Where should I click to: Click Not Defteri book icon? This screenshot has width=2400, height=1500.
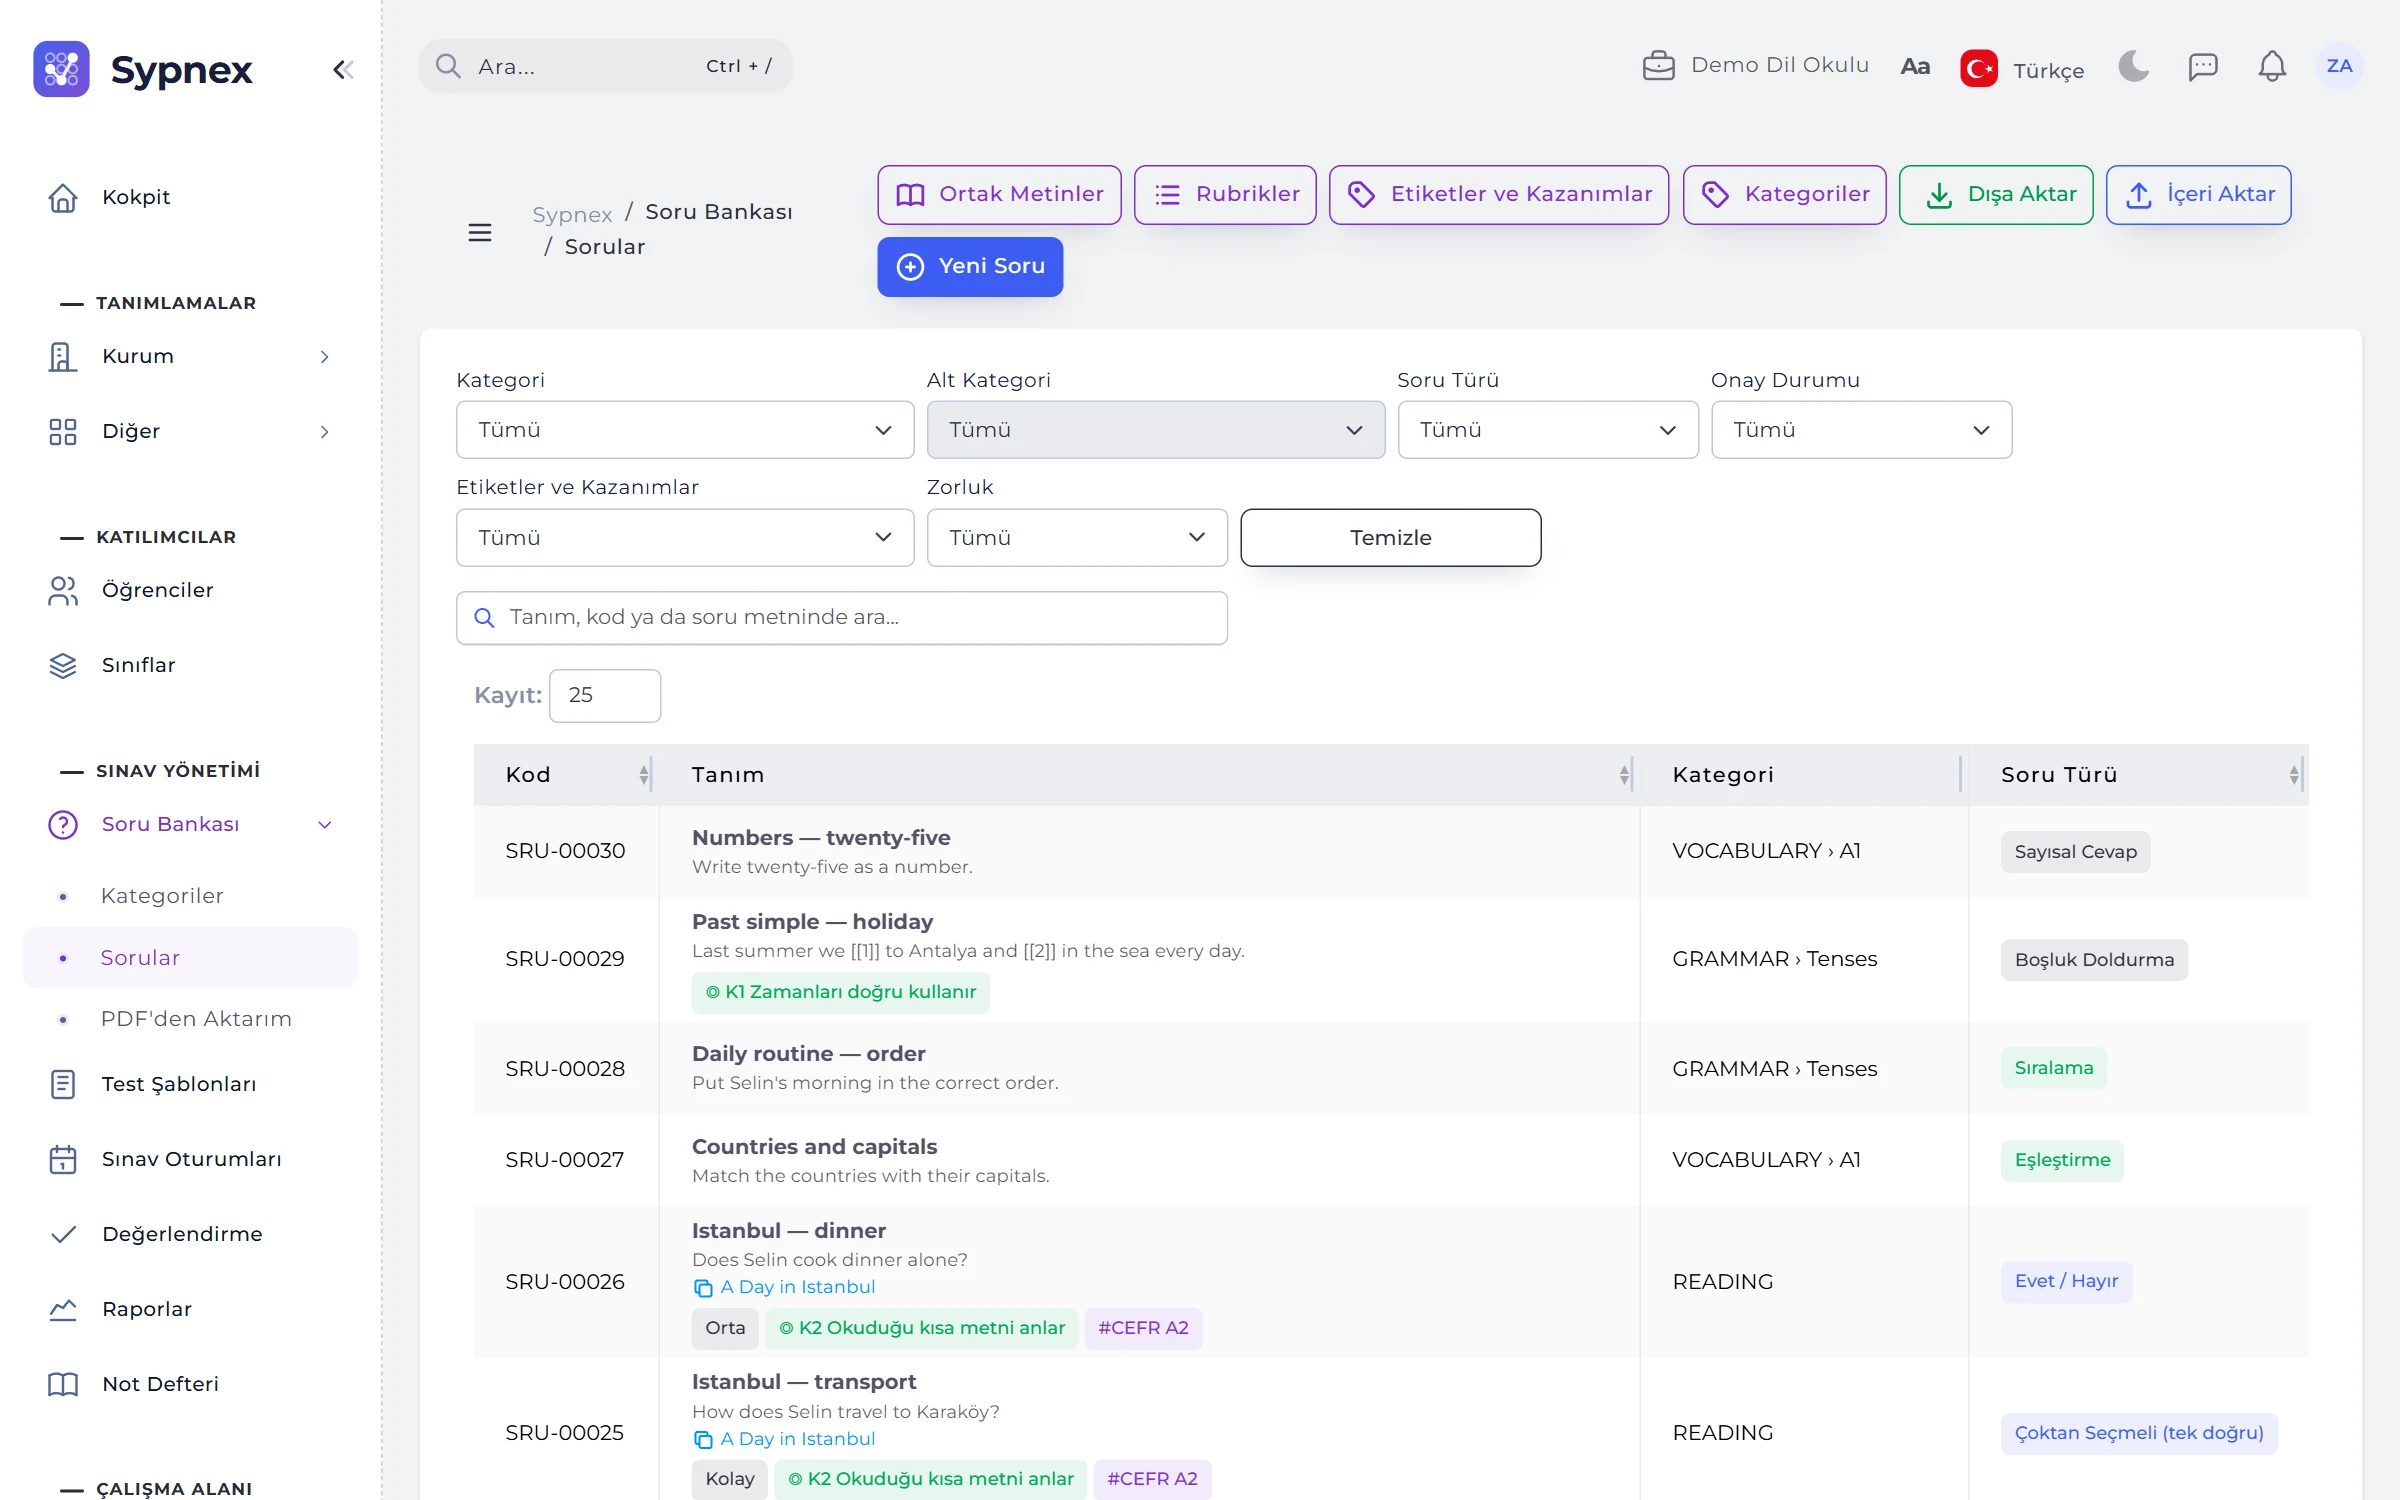63,1384
